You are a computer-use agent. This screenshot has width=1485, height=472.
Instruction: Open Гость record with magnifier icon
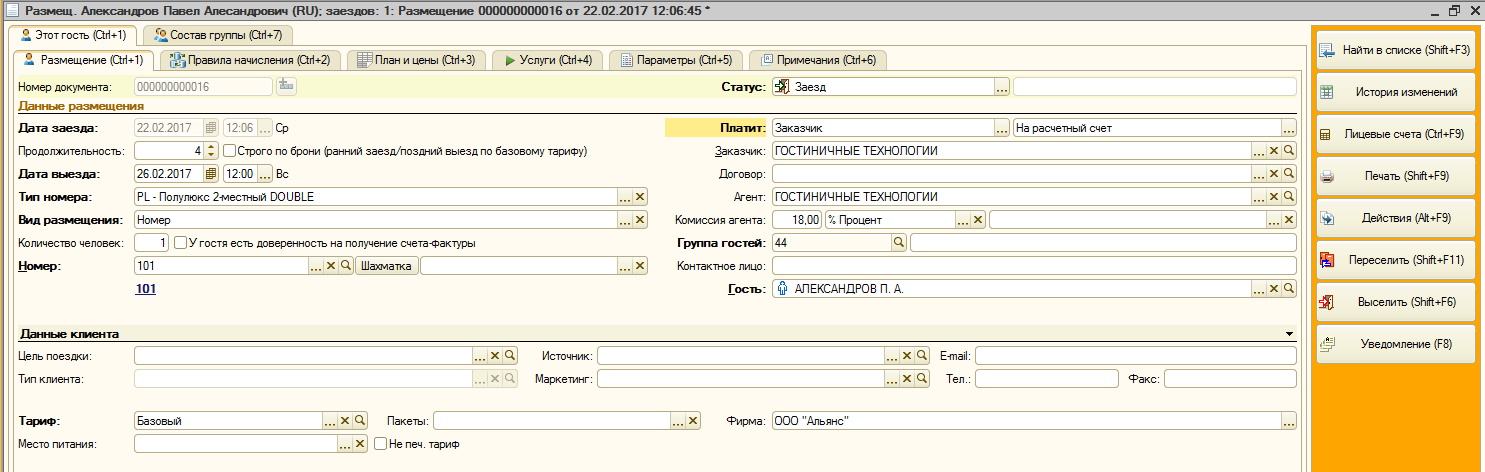(x=1289, y=289)
